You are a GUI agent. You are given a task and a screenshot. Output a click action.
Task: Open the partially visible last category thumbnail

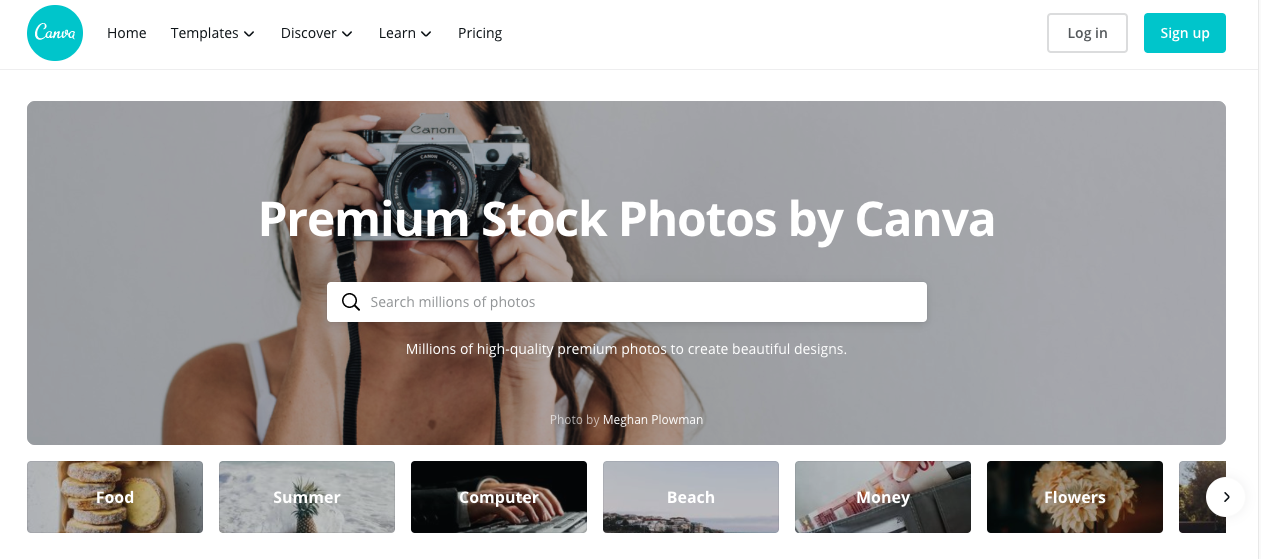coord(1202,497)
